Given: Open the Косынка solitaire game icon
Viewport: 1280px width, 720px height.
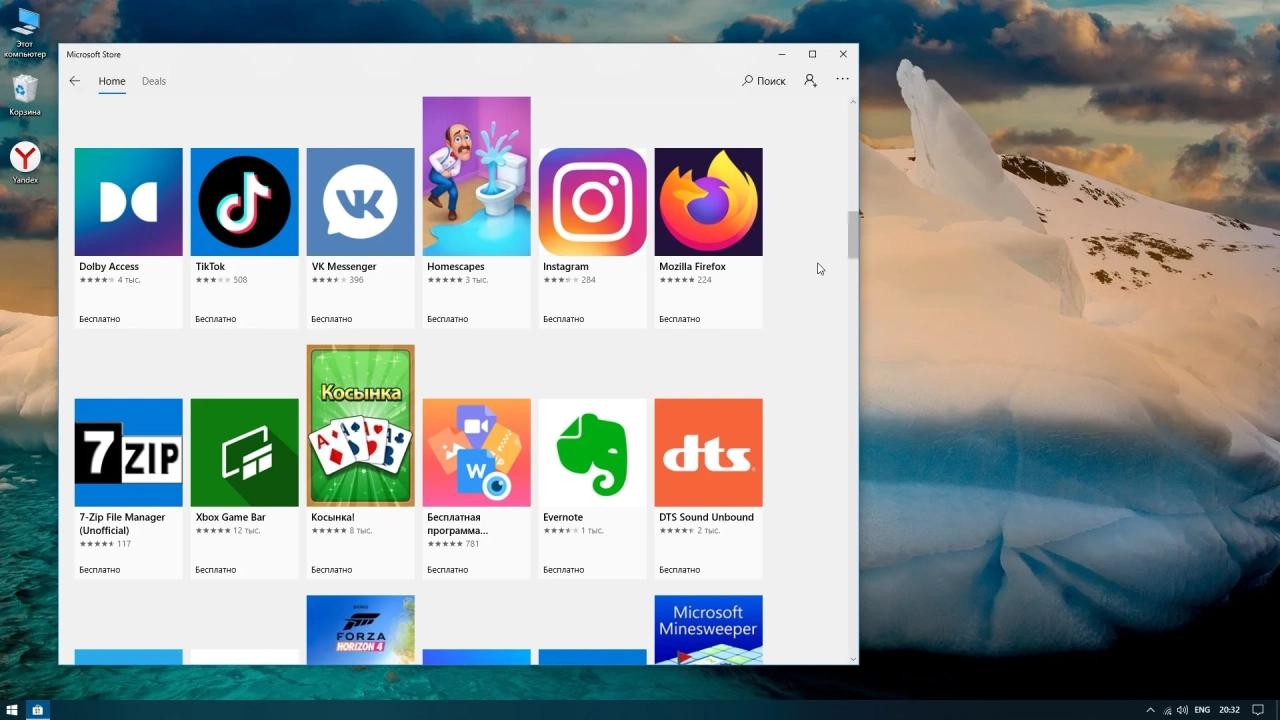Looking at the screenshot, I should (361, 426).
